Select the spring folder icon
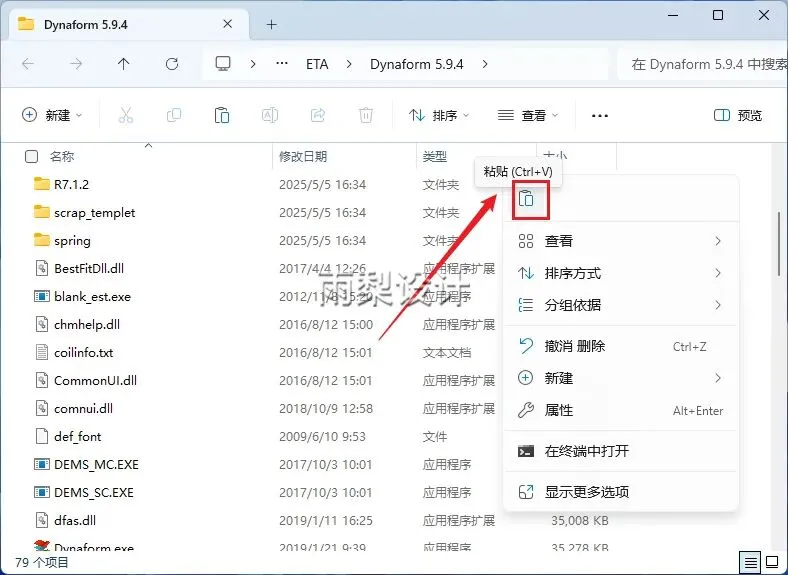This screenshot has width=788, height=575. (x=42, y=240)
